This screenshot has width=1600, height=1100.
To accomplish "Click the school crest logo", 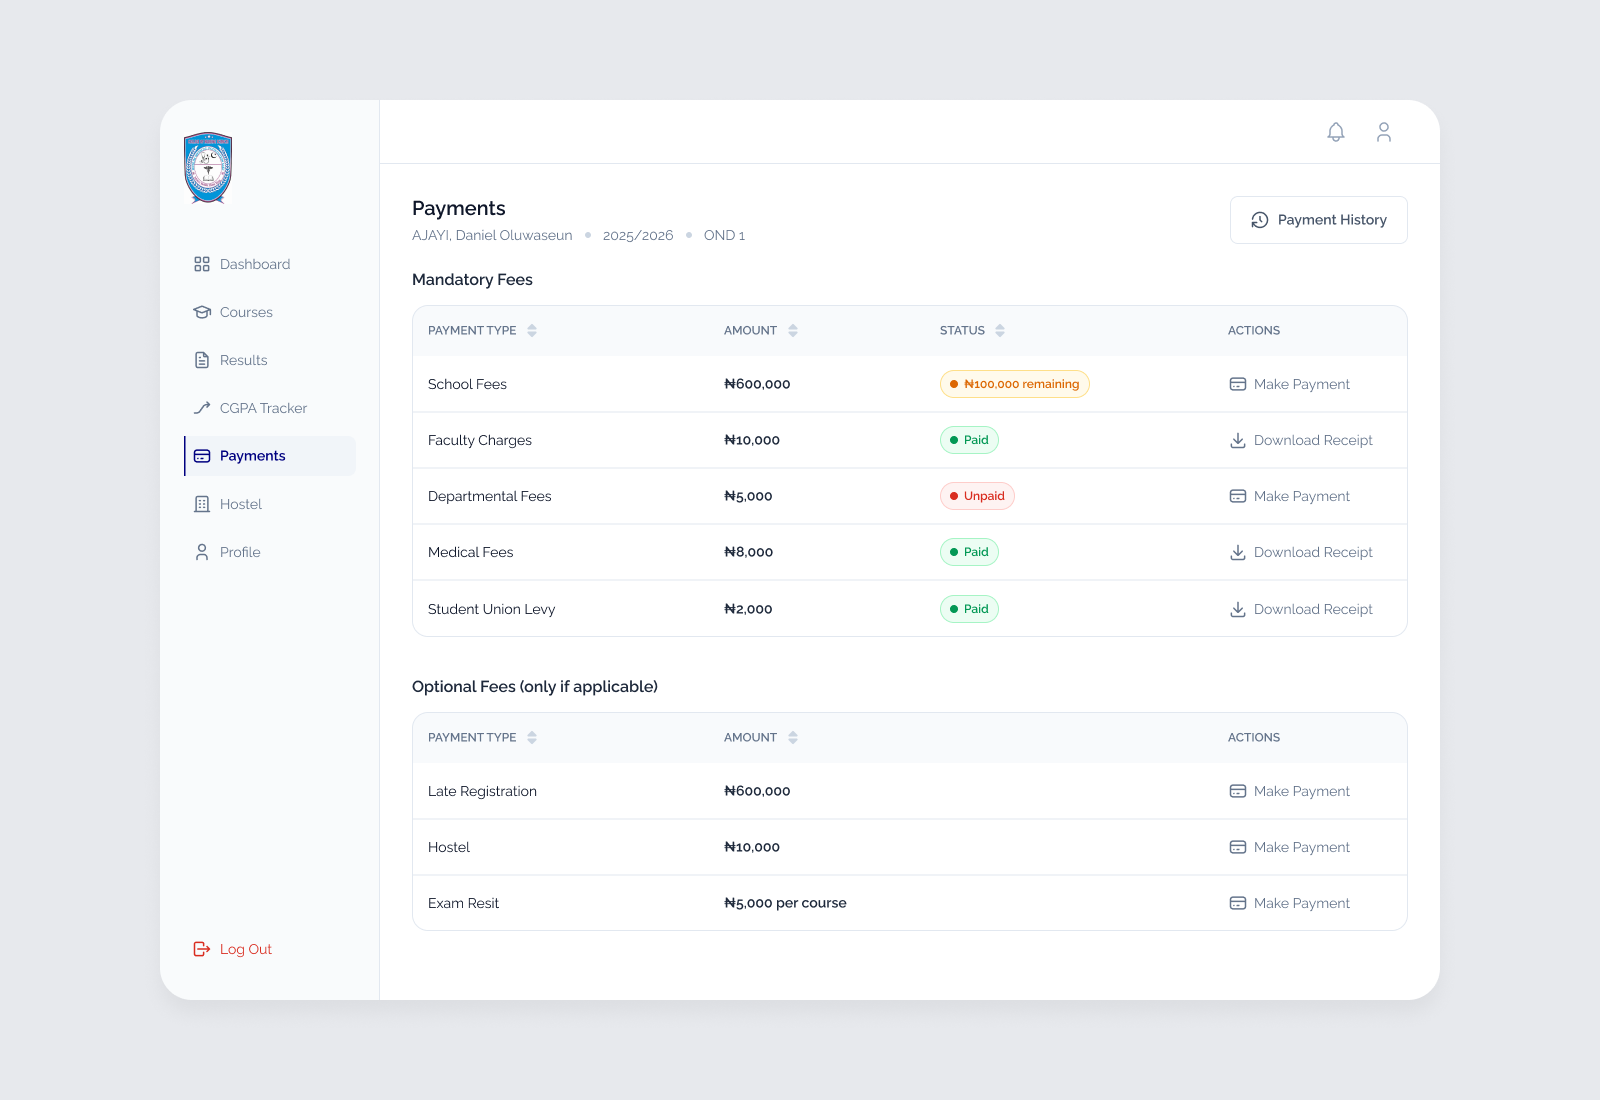I will coord(208,168).
